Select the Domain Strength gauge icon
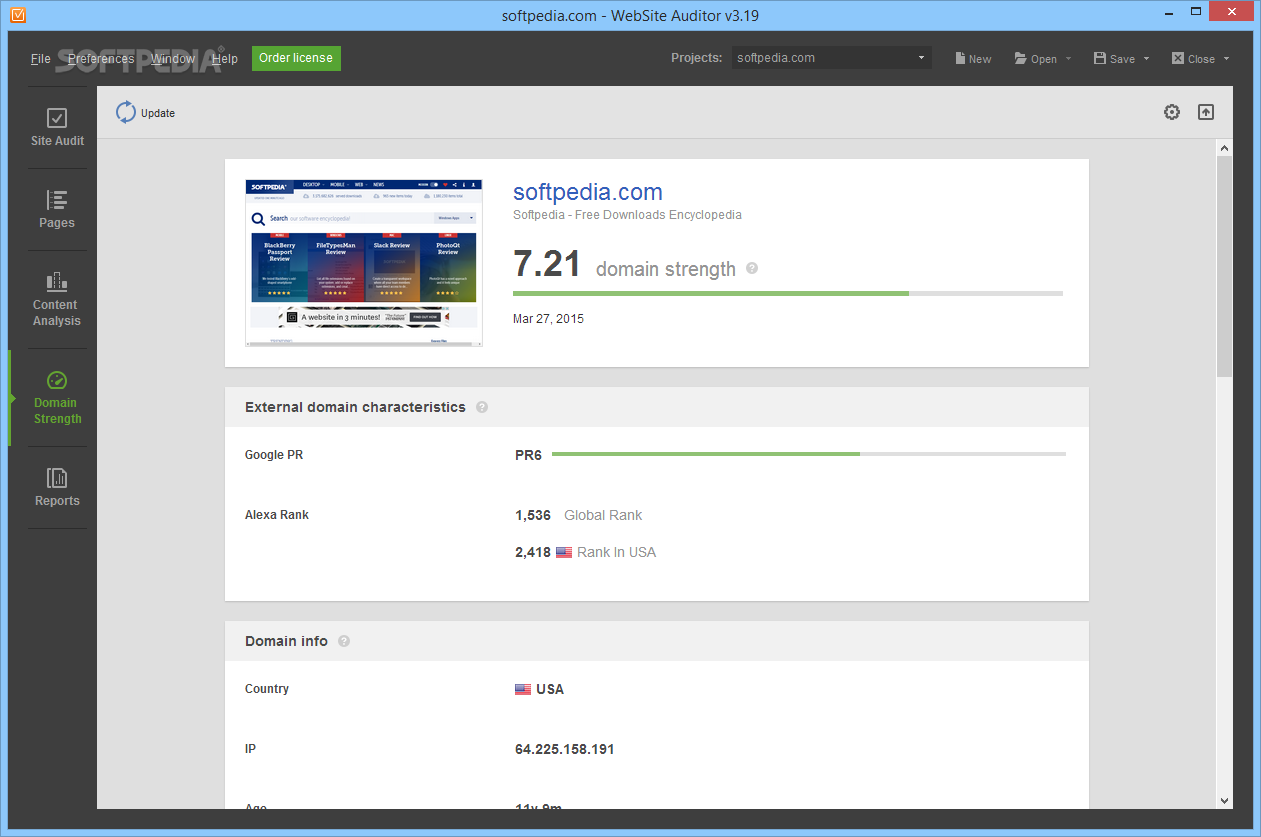The width and height of the screenshot is (1261, 837). 57,380
